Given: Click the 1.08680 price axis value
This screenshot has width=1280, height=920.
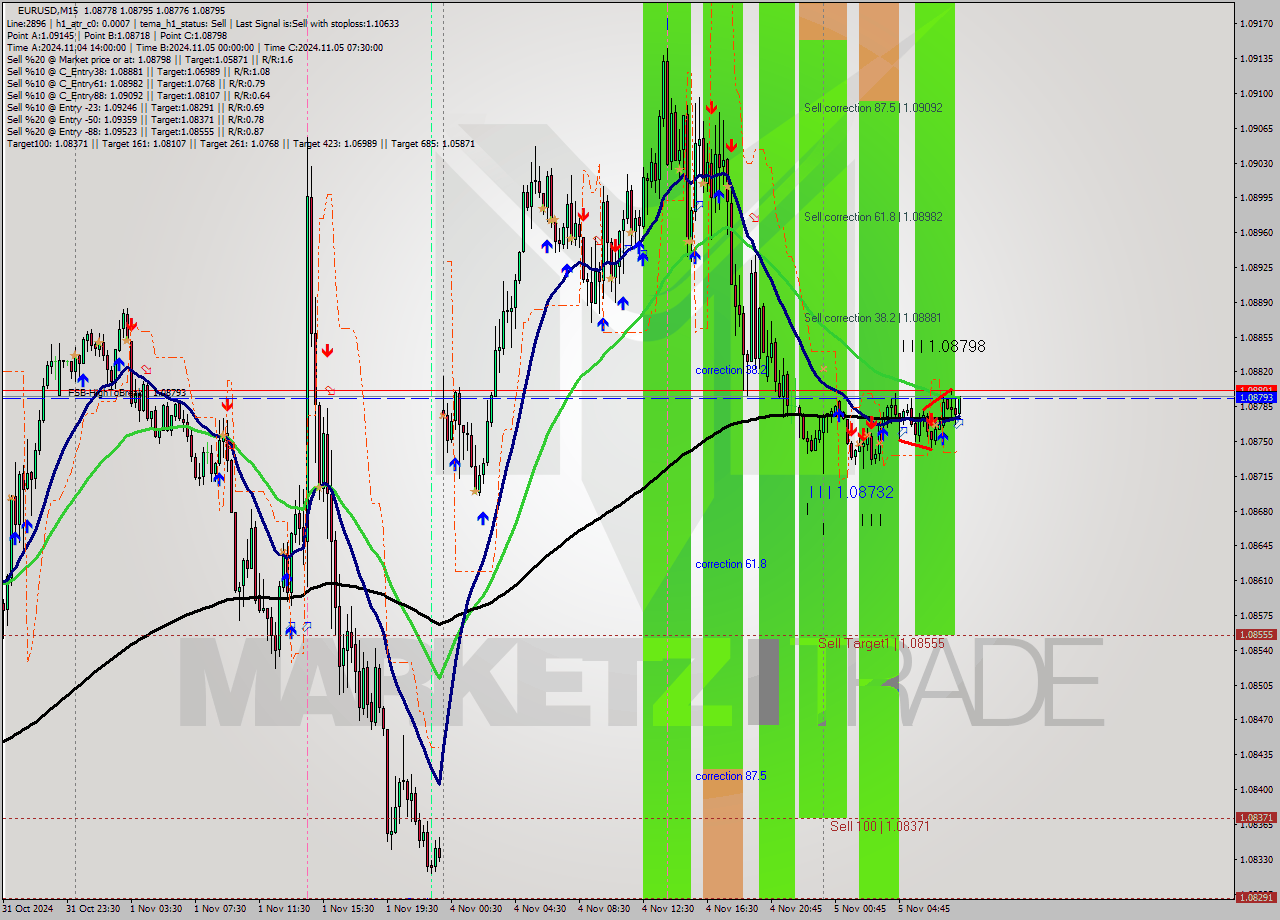Looking at the screenshot, I should pyautogui.click(x=1256, y=511).
